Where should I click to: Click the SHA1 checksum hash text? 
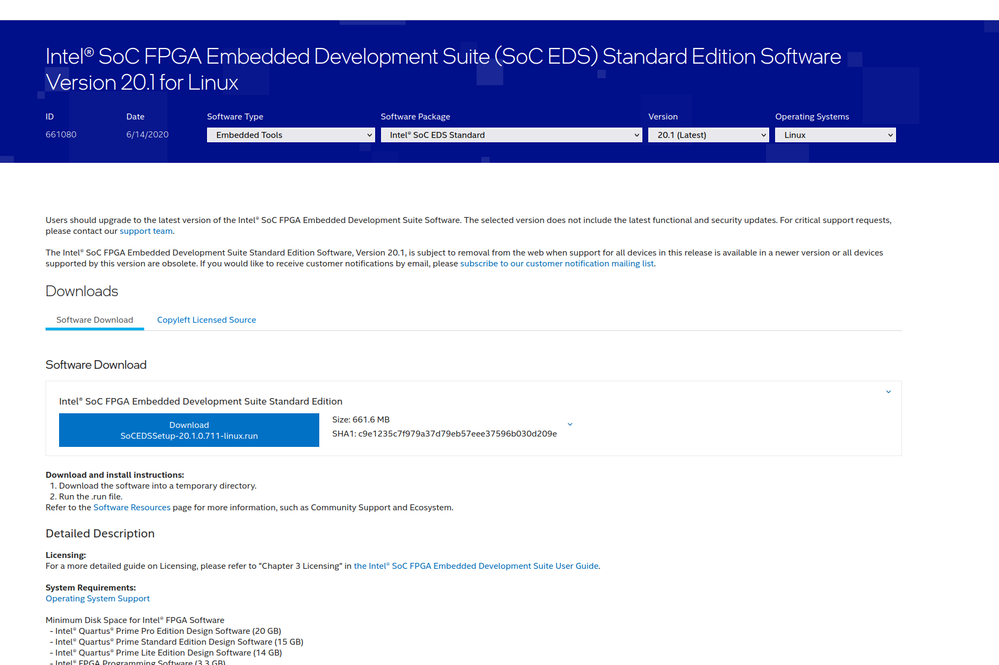pos(457,434)
